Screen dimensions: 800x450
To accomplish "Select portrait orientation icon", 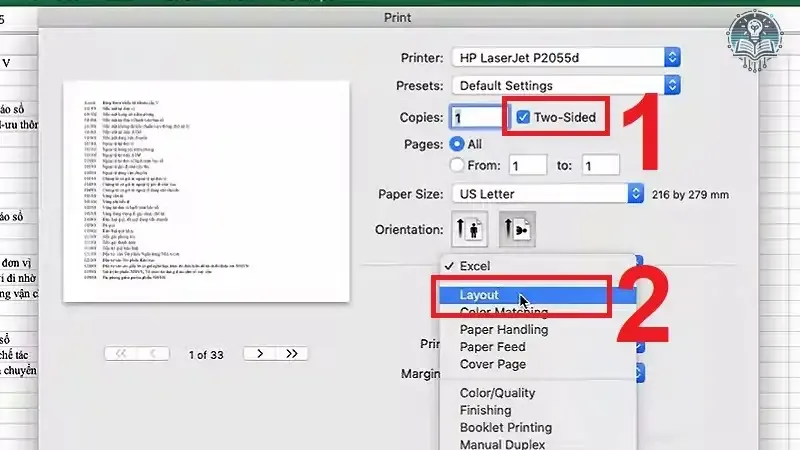I will 469,229.
